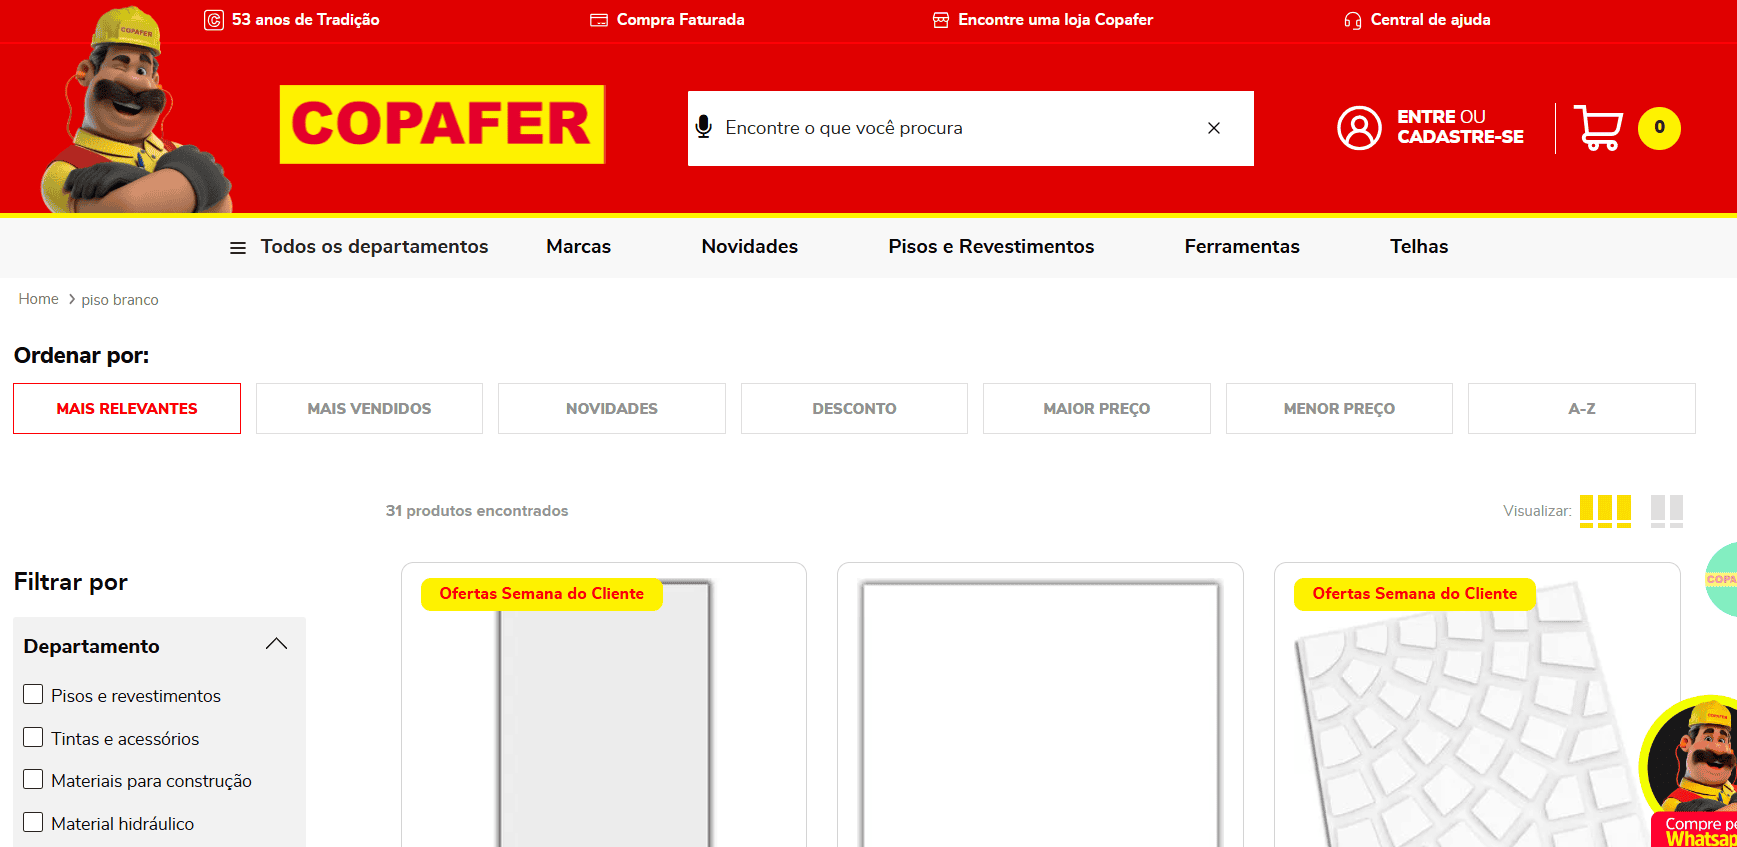
Task: Switch to three-column grid view icon
Action: 1605,511
